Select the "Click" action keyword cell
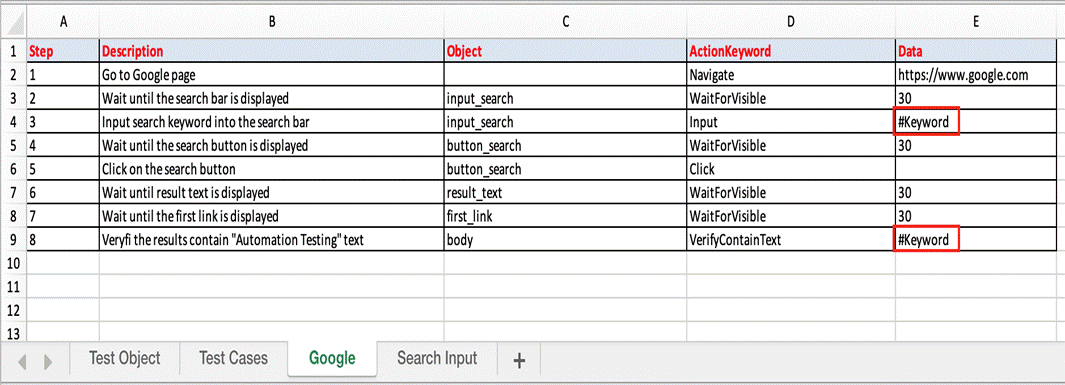This screenshot has width=1065, height=385. pos(791,169)
